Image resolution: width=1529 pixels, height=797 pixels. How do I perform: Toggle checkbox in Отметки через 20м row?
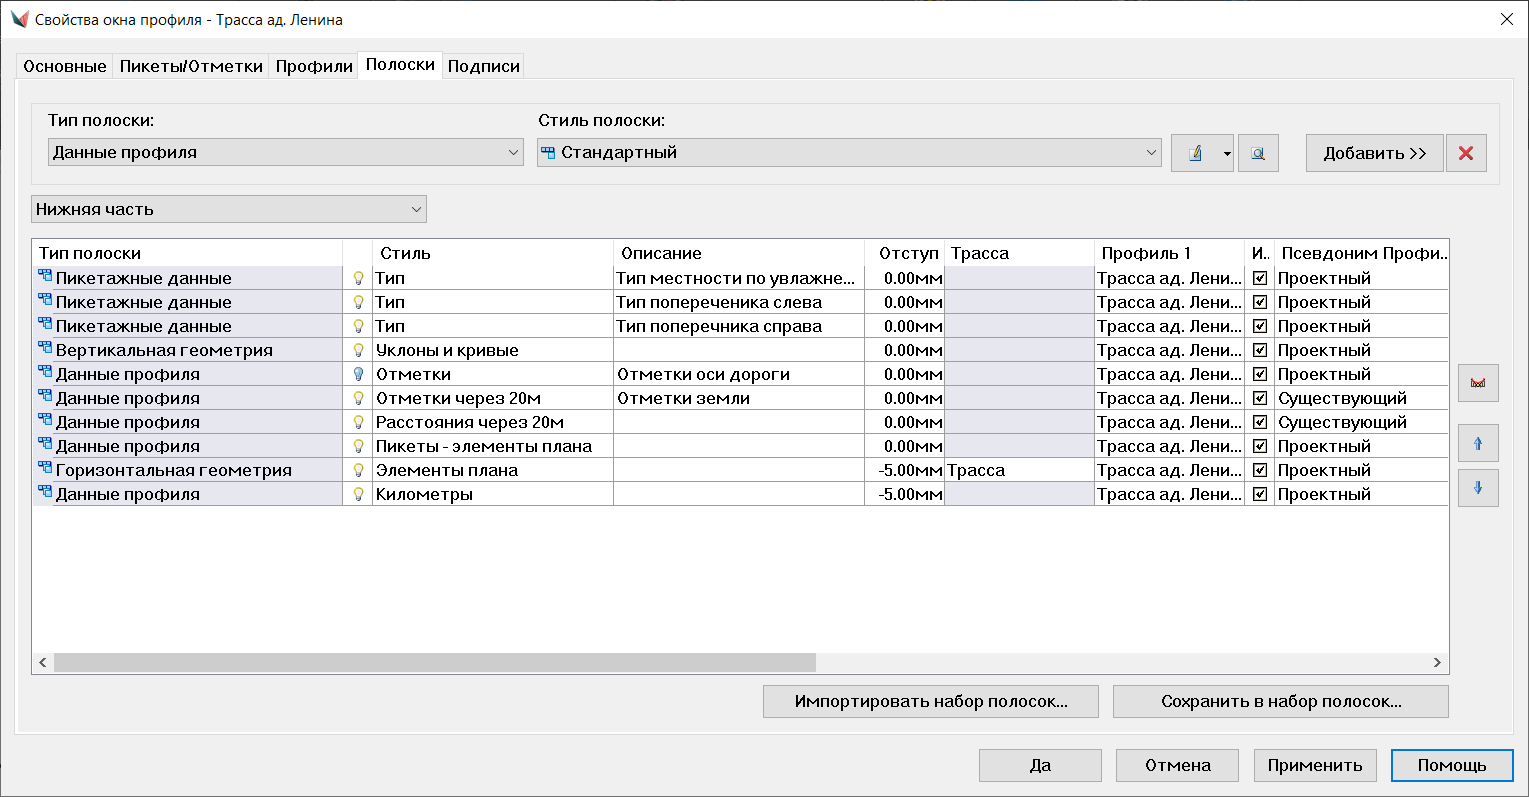tap(1260, 398)
